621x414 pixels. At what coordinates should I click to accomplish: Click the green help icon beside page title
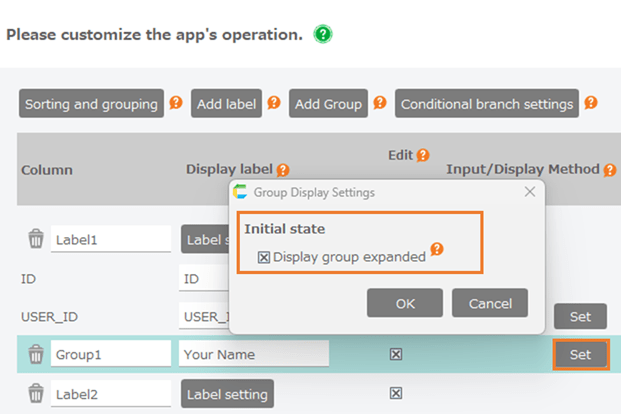[x=322, y=35]
